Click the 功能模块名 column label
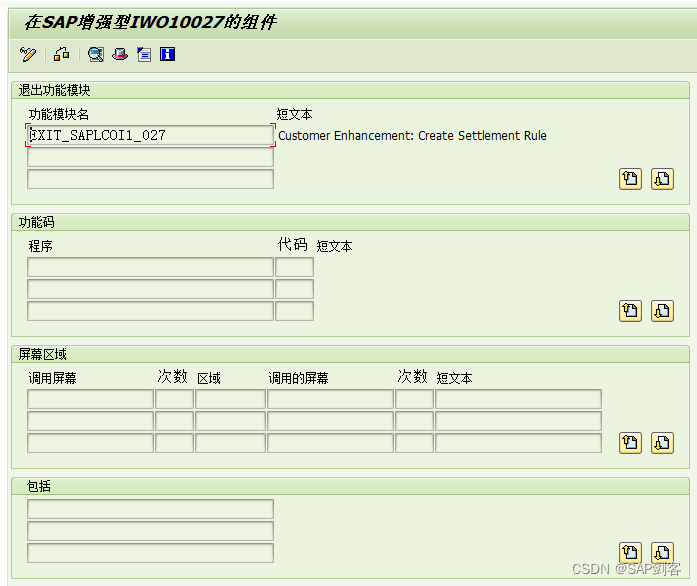697x586 pixels. click(x=59, y=114)
